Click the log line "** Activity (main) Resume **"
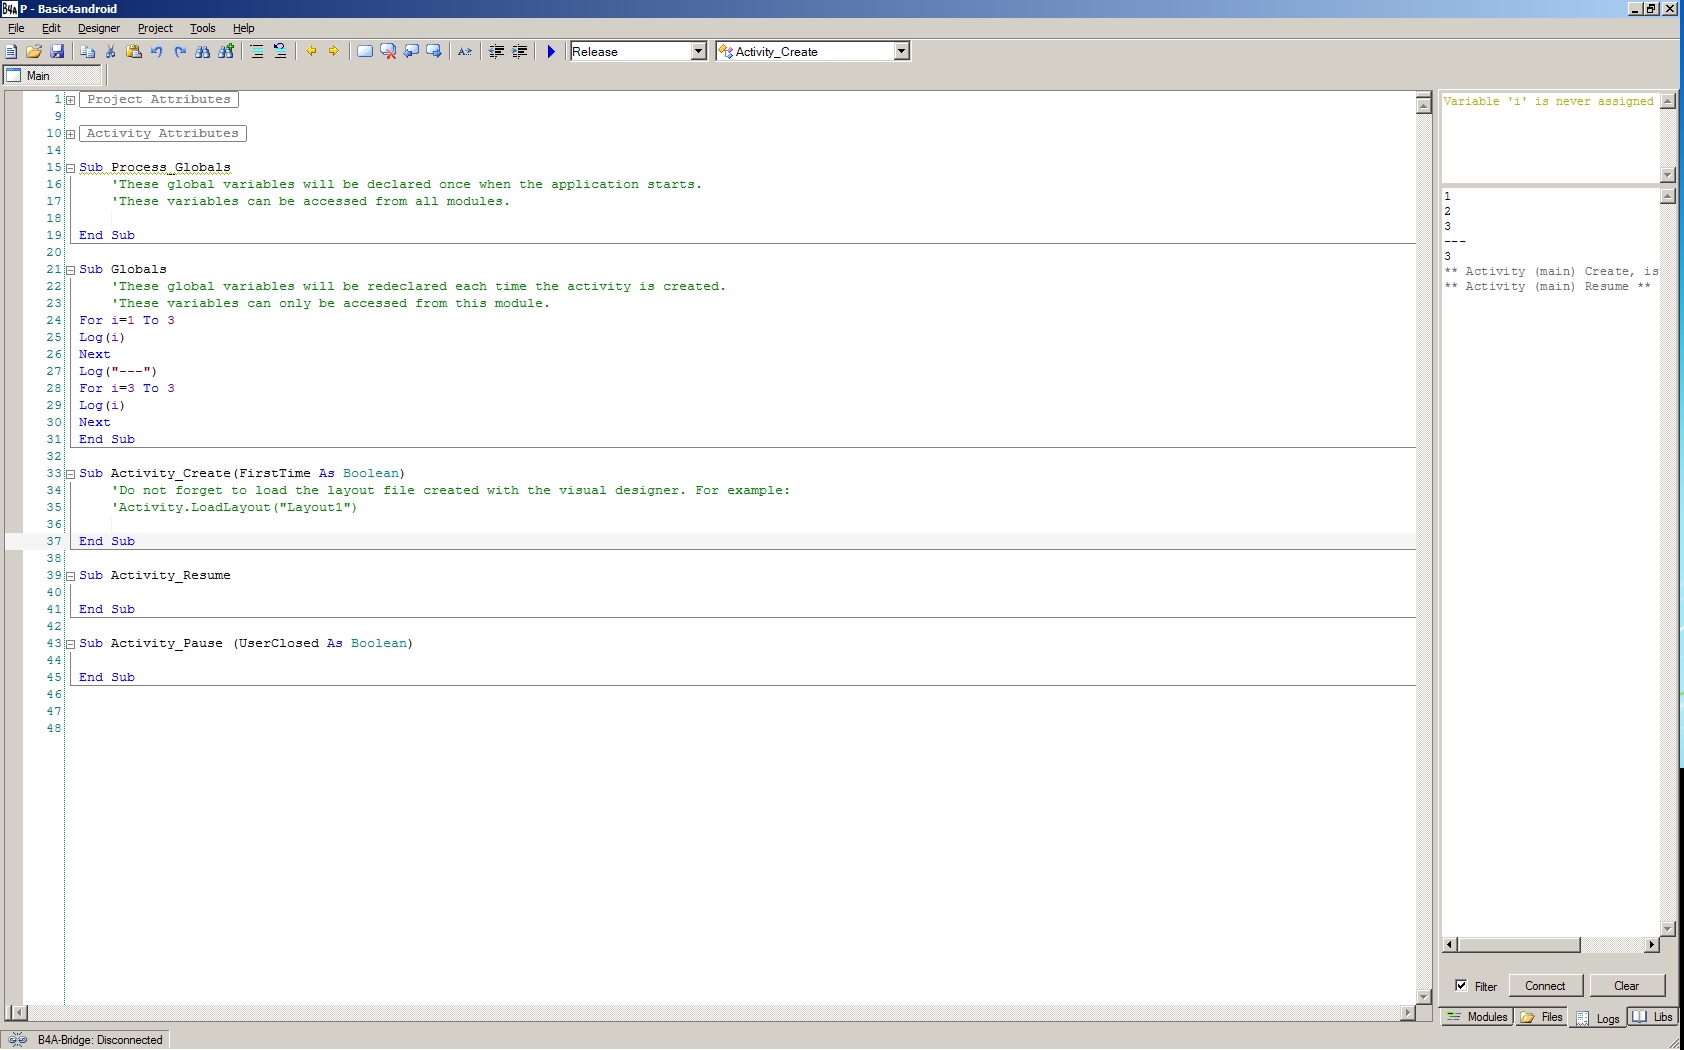Image resolution: width=1684 pixels, height=1050 pixels. pos(1547,287)
